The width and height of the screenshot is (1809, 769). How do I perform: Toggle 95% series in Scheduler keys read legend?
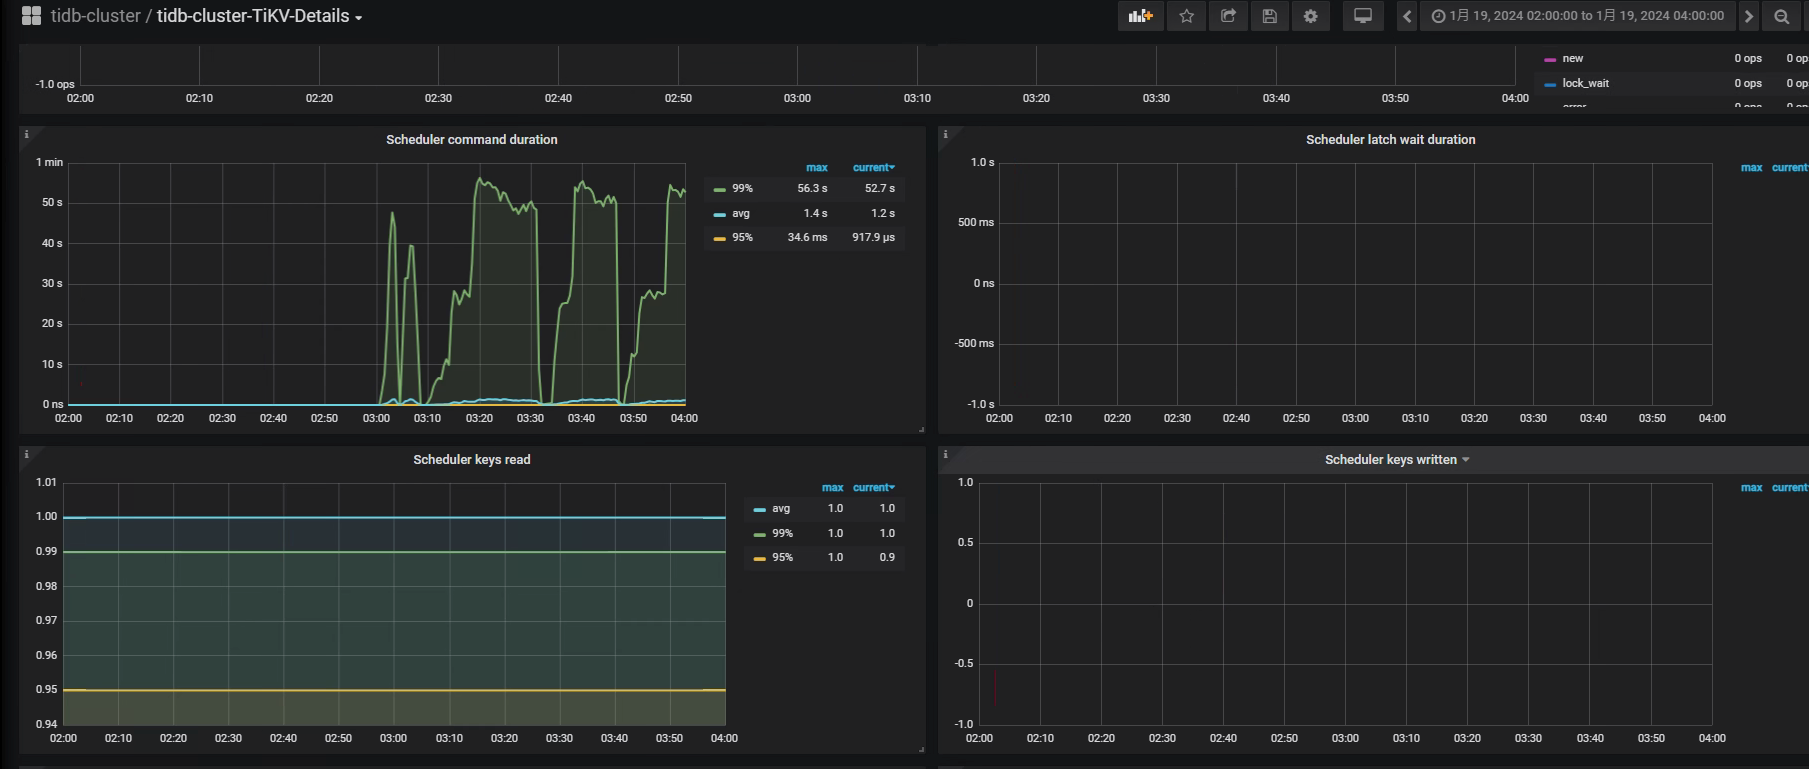[x=782, y=557]
